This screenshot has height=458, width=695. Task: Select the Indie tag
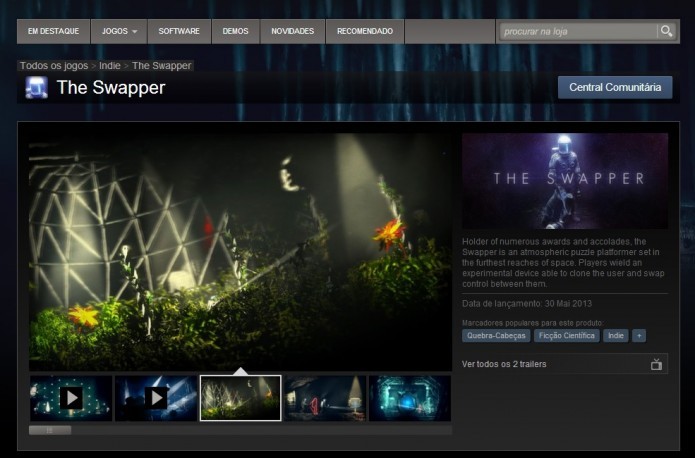point(616,336)
